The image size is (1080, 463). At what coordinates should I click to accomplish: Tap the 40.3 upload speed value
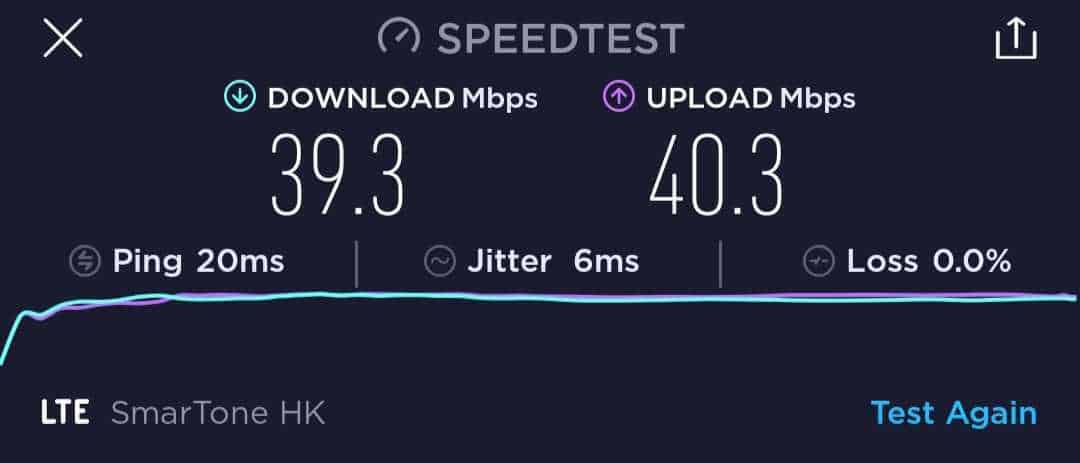[716, 176]
